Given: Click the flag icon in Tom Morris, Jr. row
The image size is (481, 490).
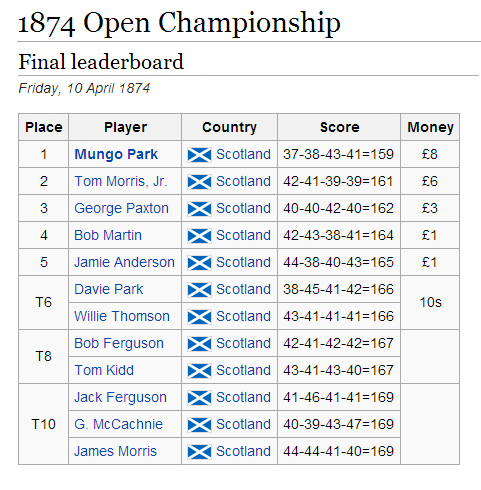Looking at the screenshot, I should [199, 182].
